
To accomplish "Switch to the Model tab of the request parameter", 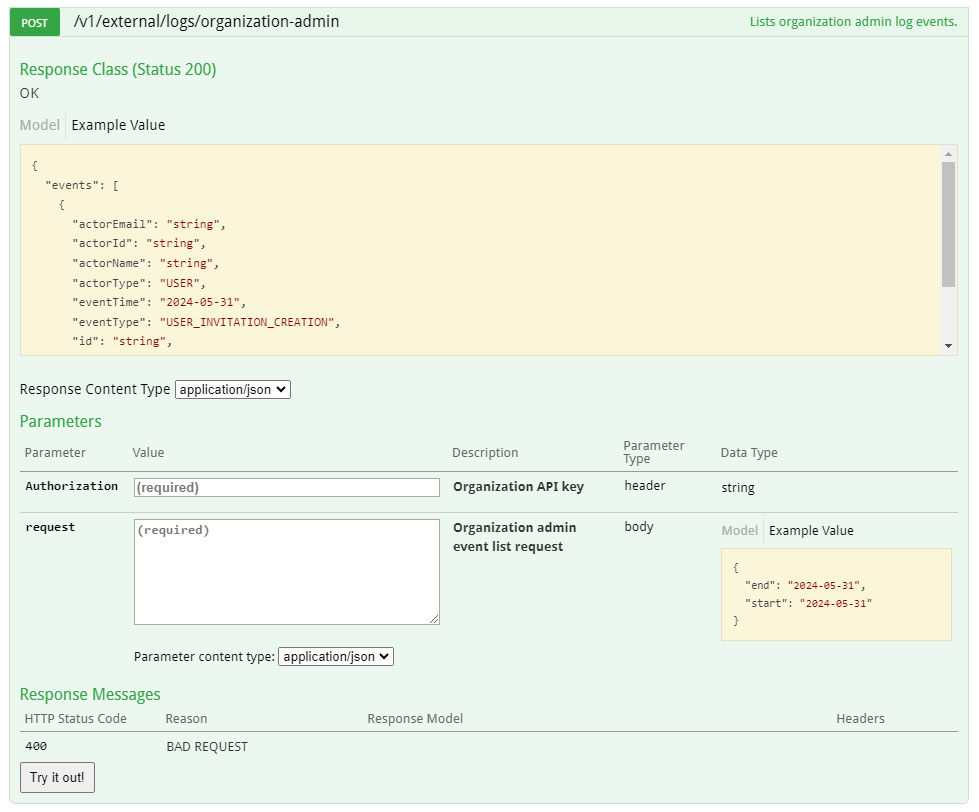I will coord(739,530).
